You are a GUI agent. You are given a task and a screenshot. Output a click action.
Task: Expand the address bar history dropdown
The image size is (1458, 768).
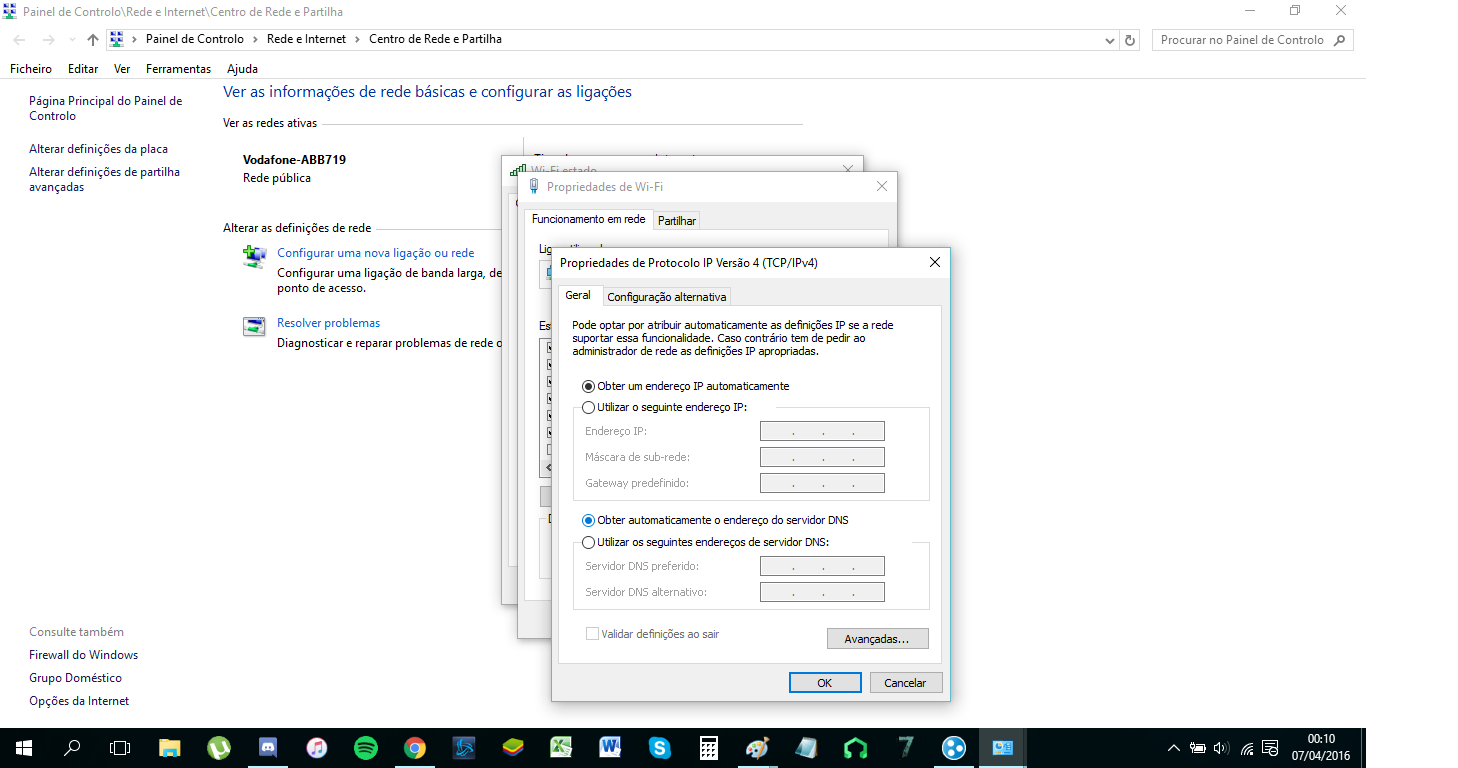(x=1109, y=40)
